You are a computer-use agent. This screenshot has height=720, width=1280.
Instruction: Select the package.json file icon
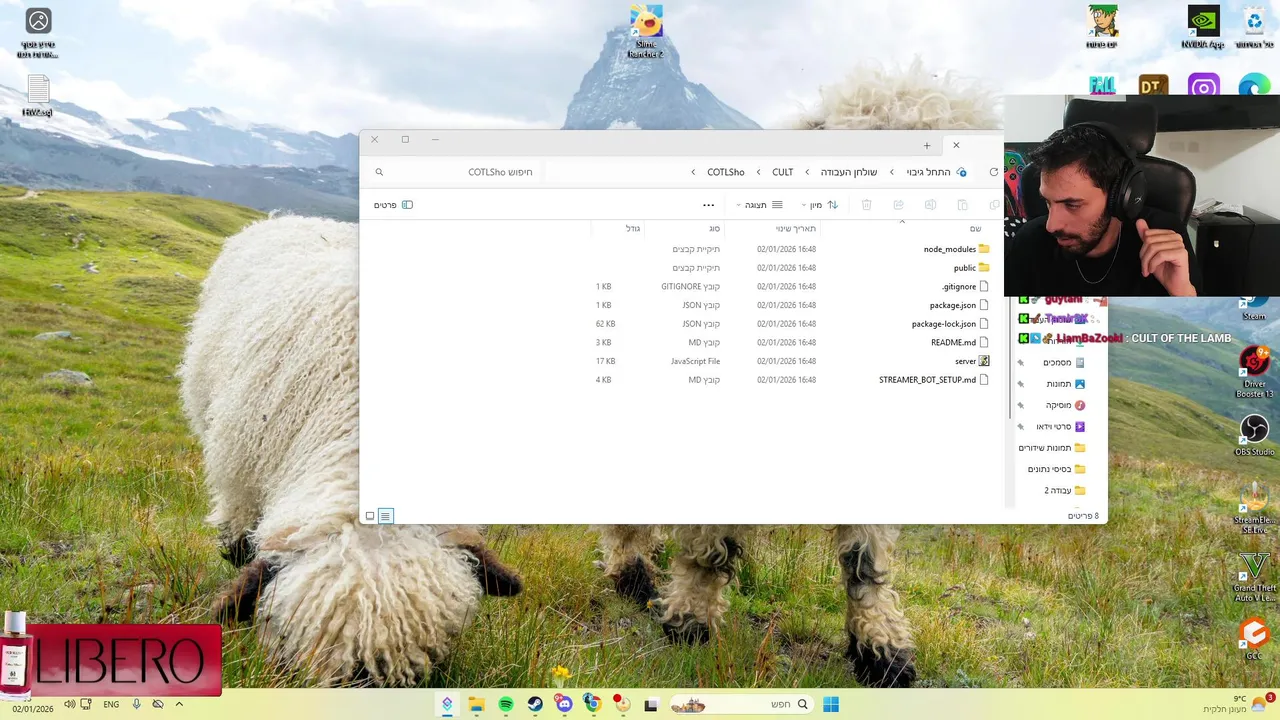point(984,305)
